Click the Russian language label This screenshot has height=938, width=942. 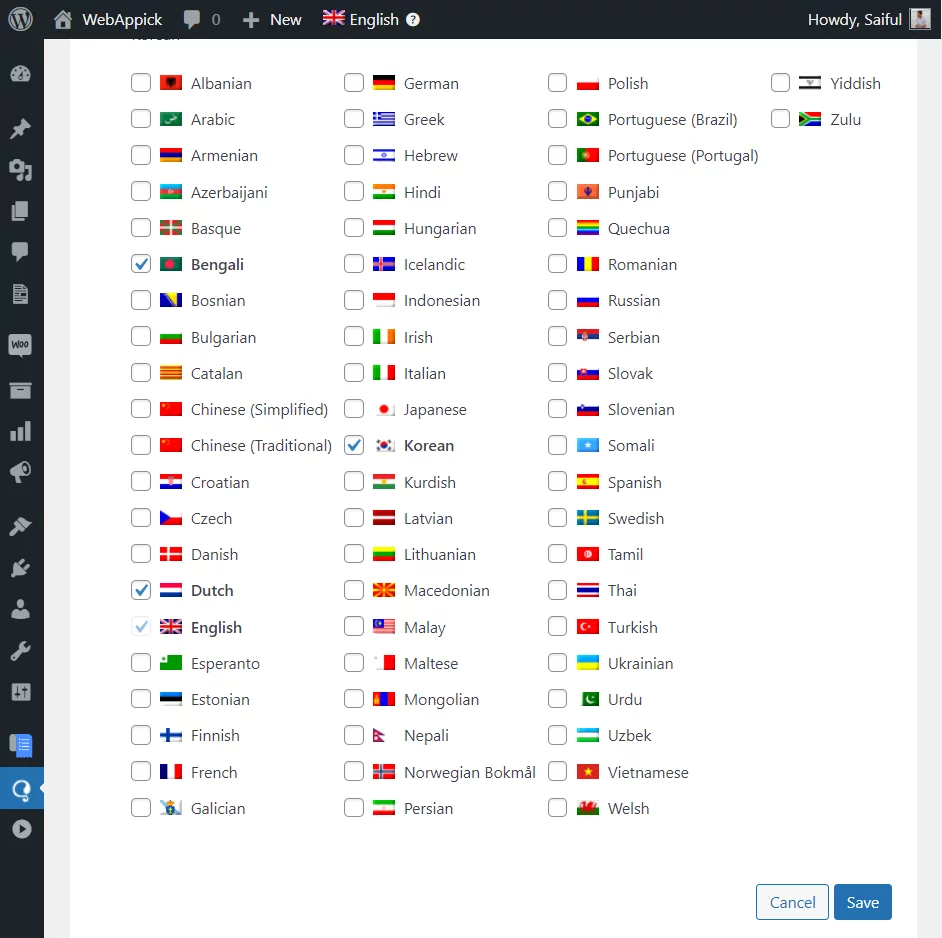tap(634, 300)
